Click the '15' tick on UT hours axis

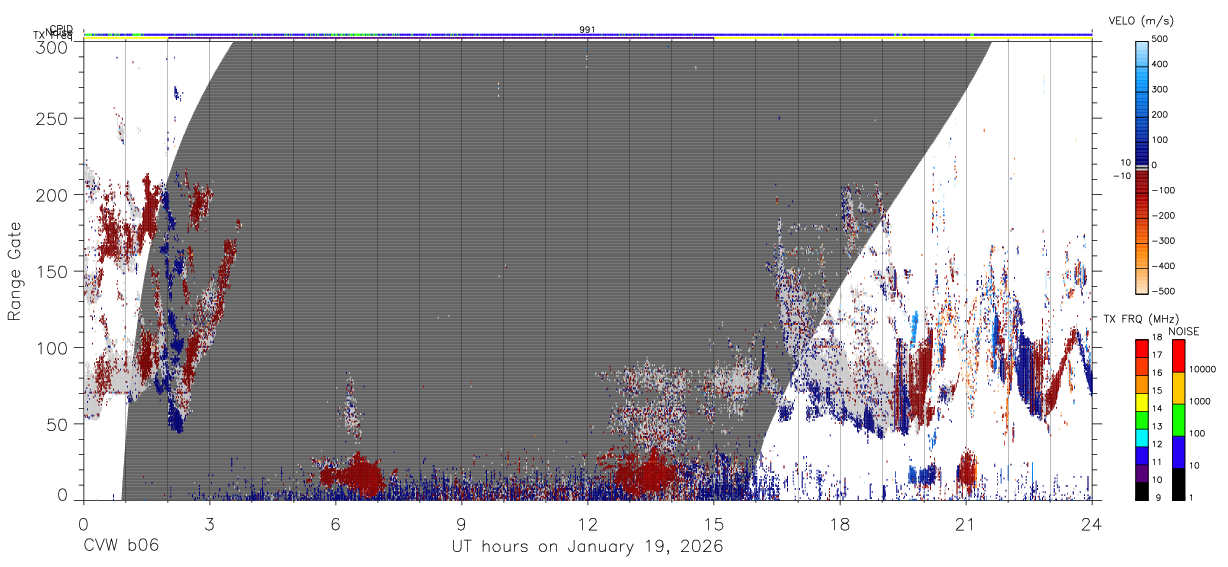713,523
